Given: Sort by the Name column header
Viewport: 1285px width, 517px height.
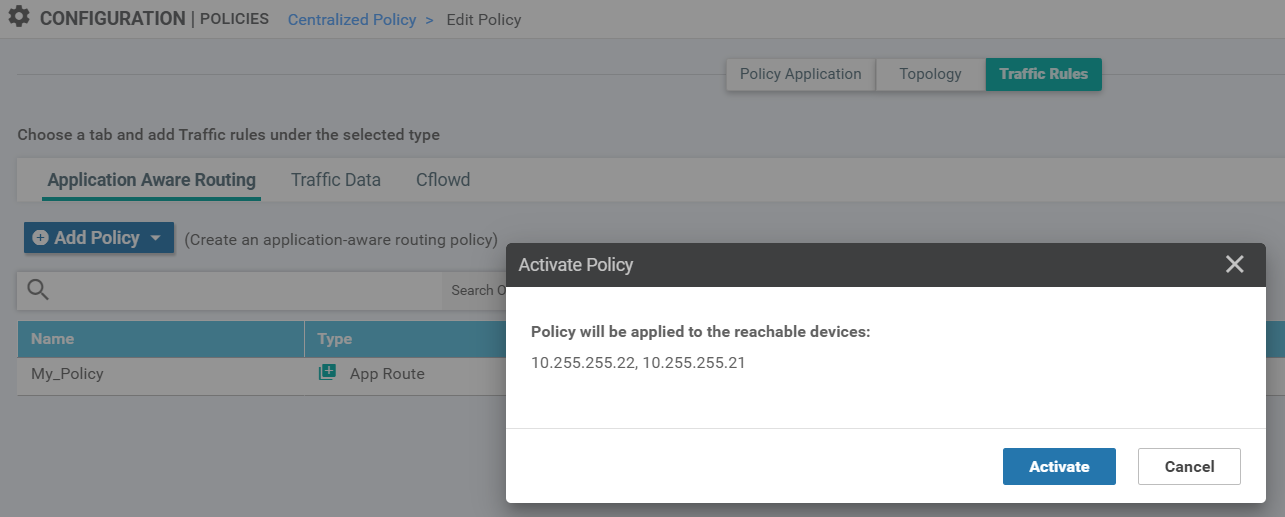Looking at the screenshot, I should pos(53,339).
